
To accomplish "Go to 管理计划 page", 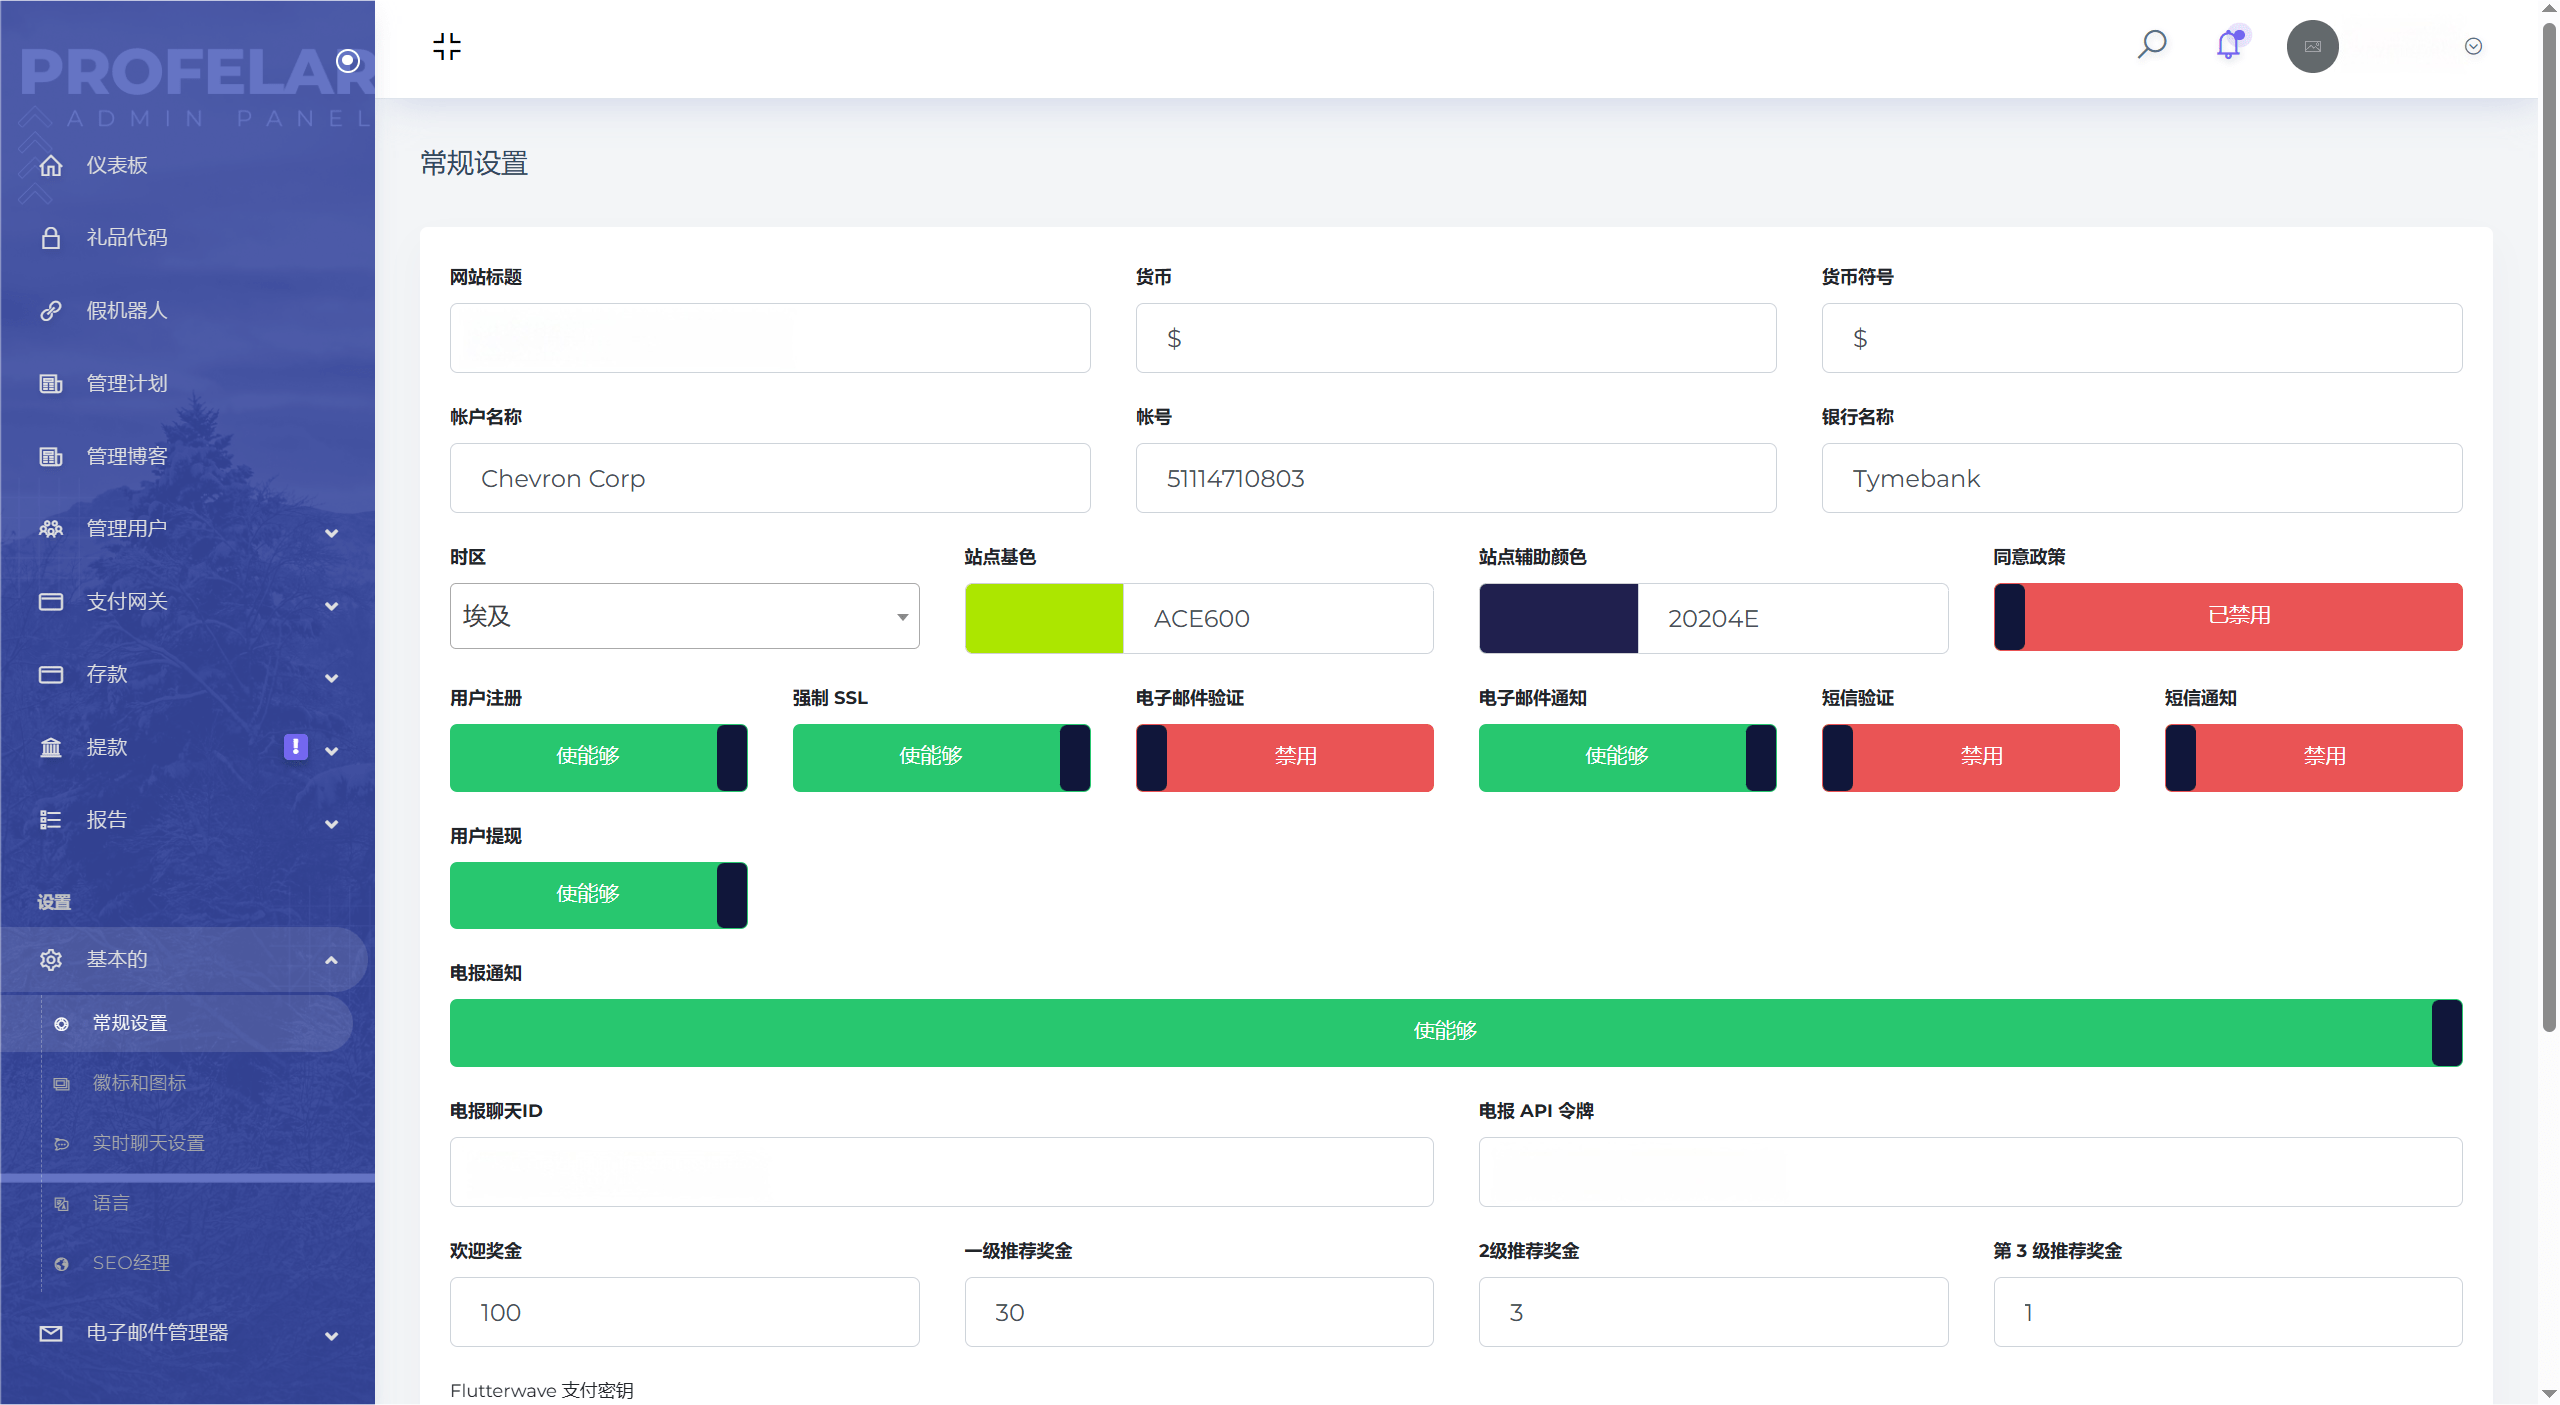I will pyautogui.click(x=127, y=384).
